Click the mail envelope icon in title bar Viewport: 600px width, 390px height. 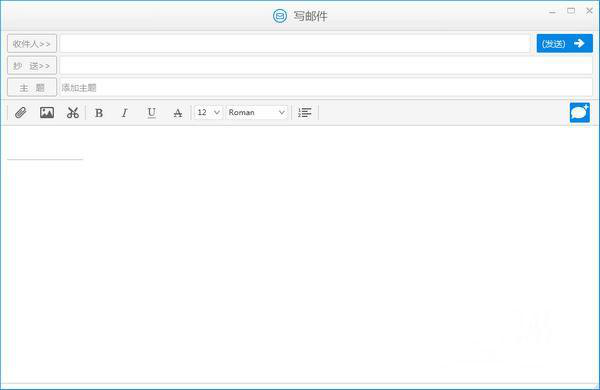click(280, 16)
